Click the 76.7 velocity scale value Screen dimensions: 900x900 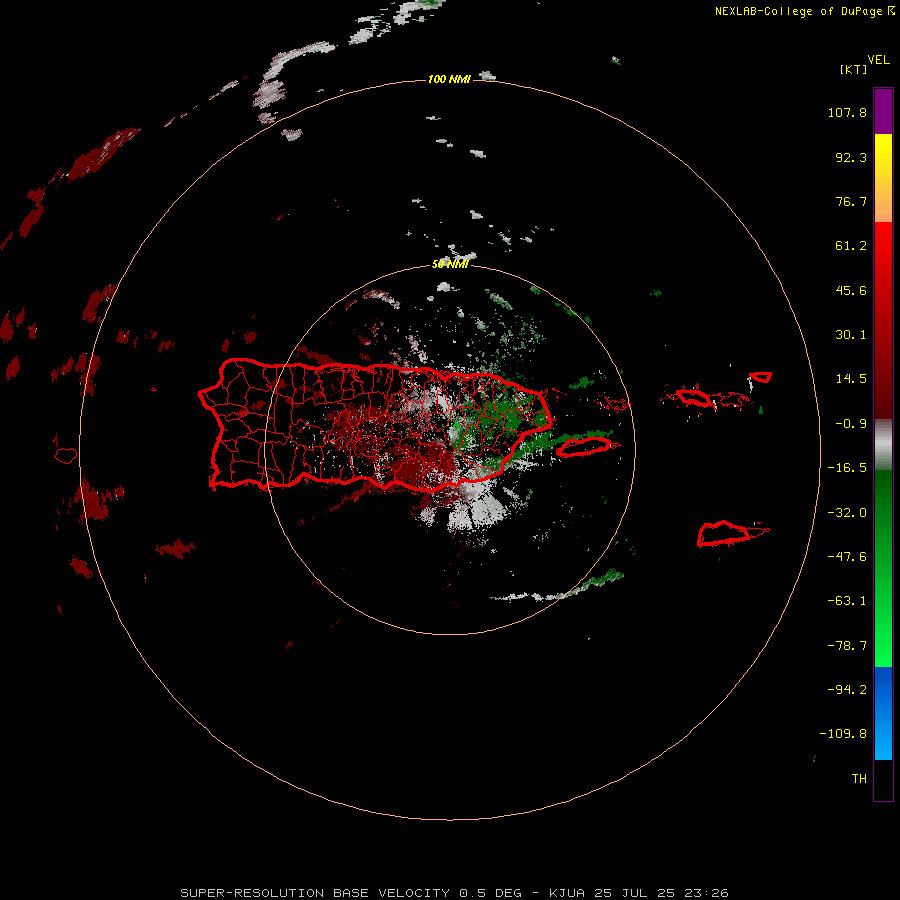851,201
